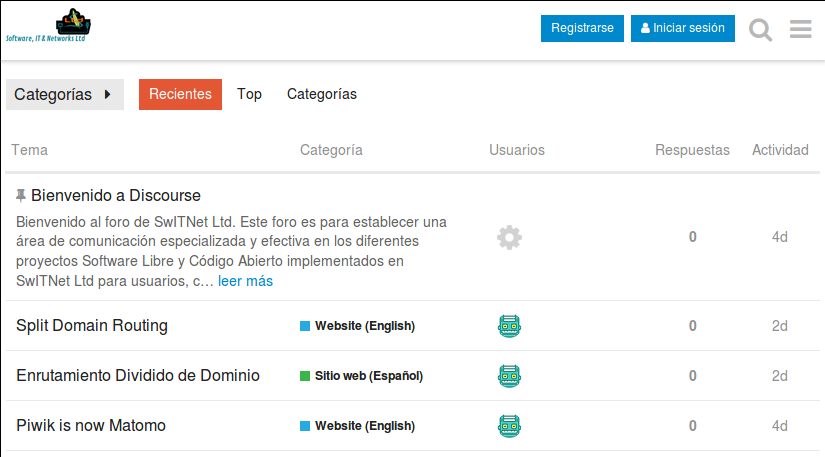The width and height of the screenshot is (825, 457).
Task: Click the pin icon beside Bienvenido a Discourse
Action: pos(21,196)
